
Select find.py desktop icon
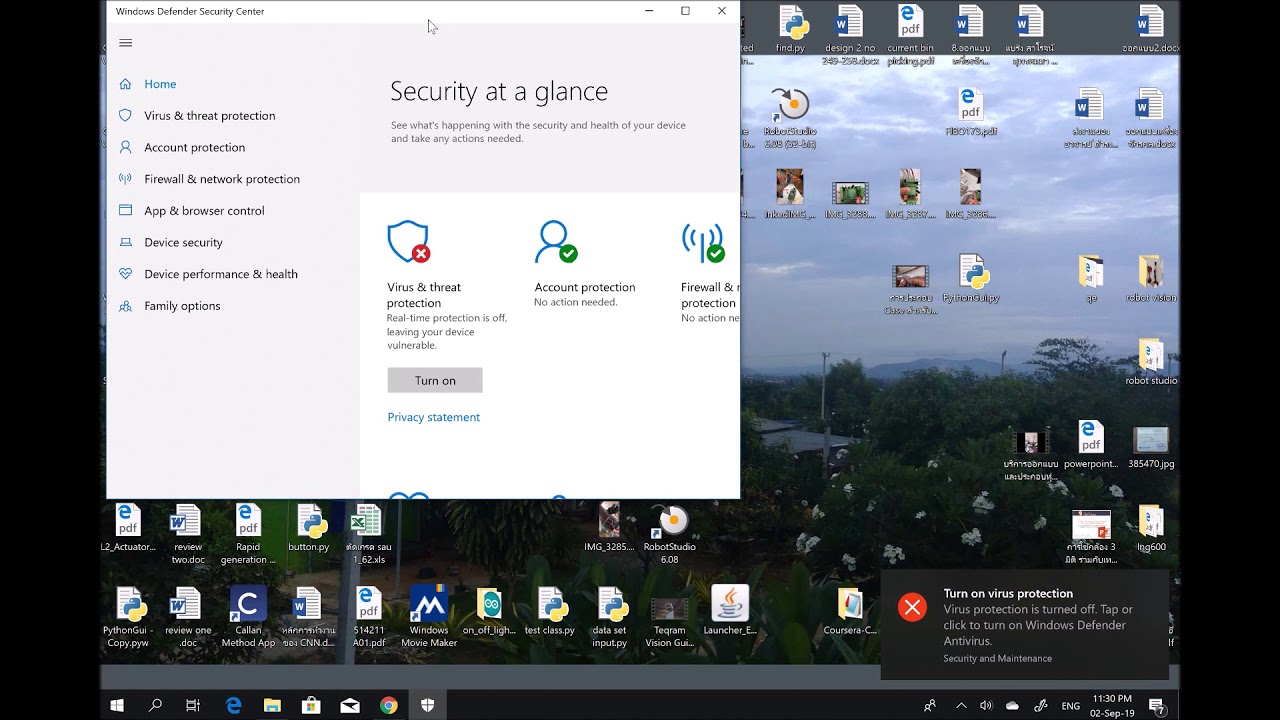pos(790,30)
